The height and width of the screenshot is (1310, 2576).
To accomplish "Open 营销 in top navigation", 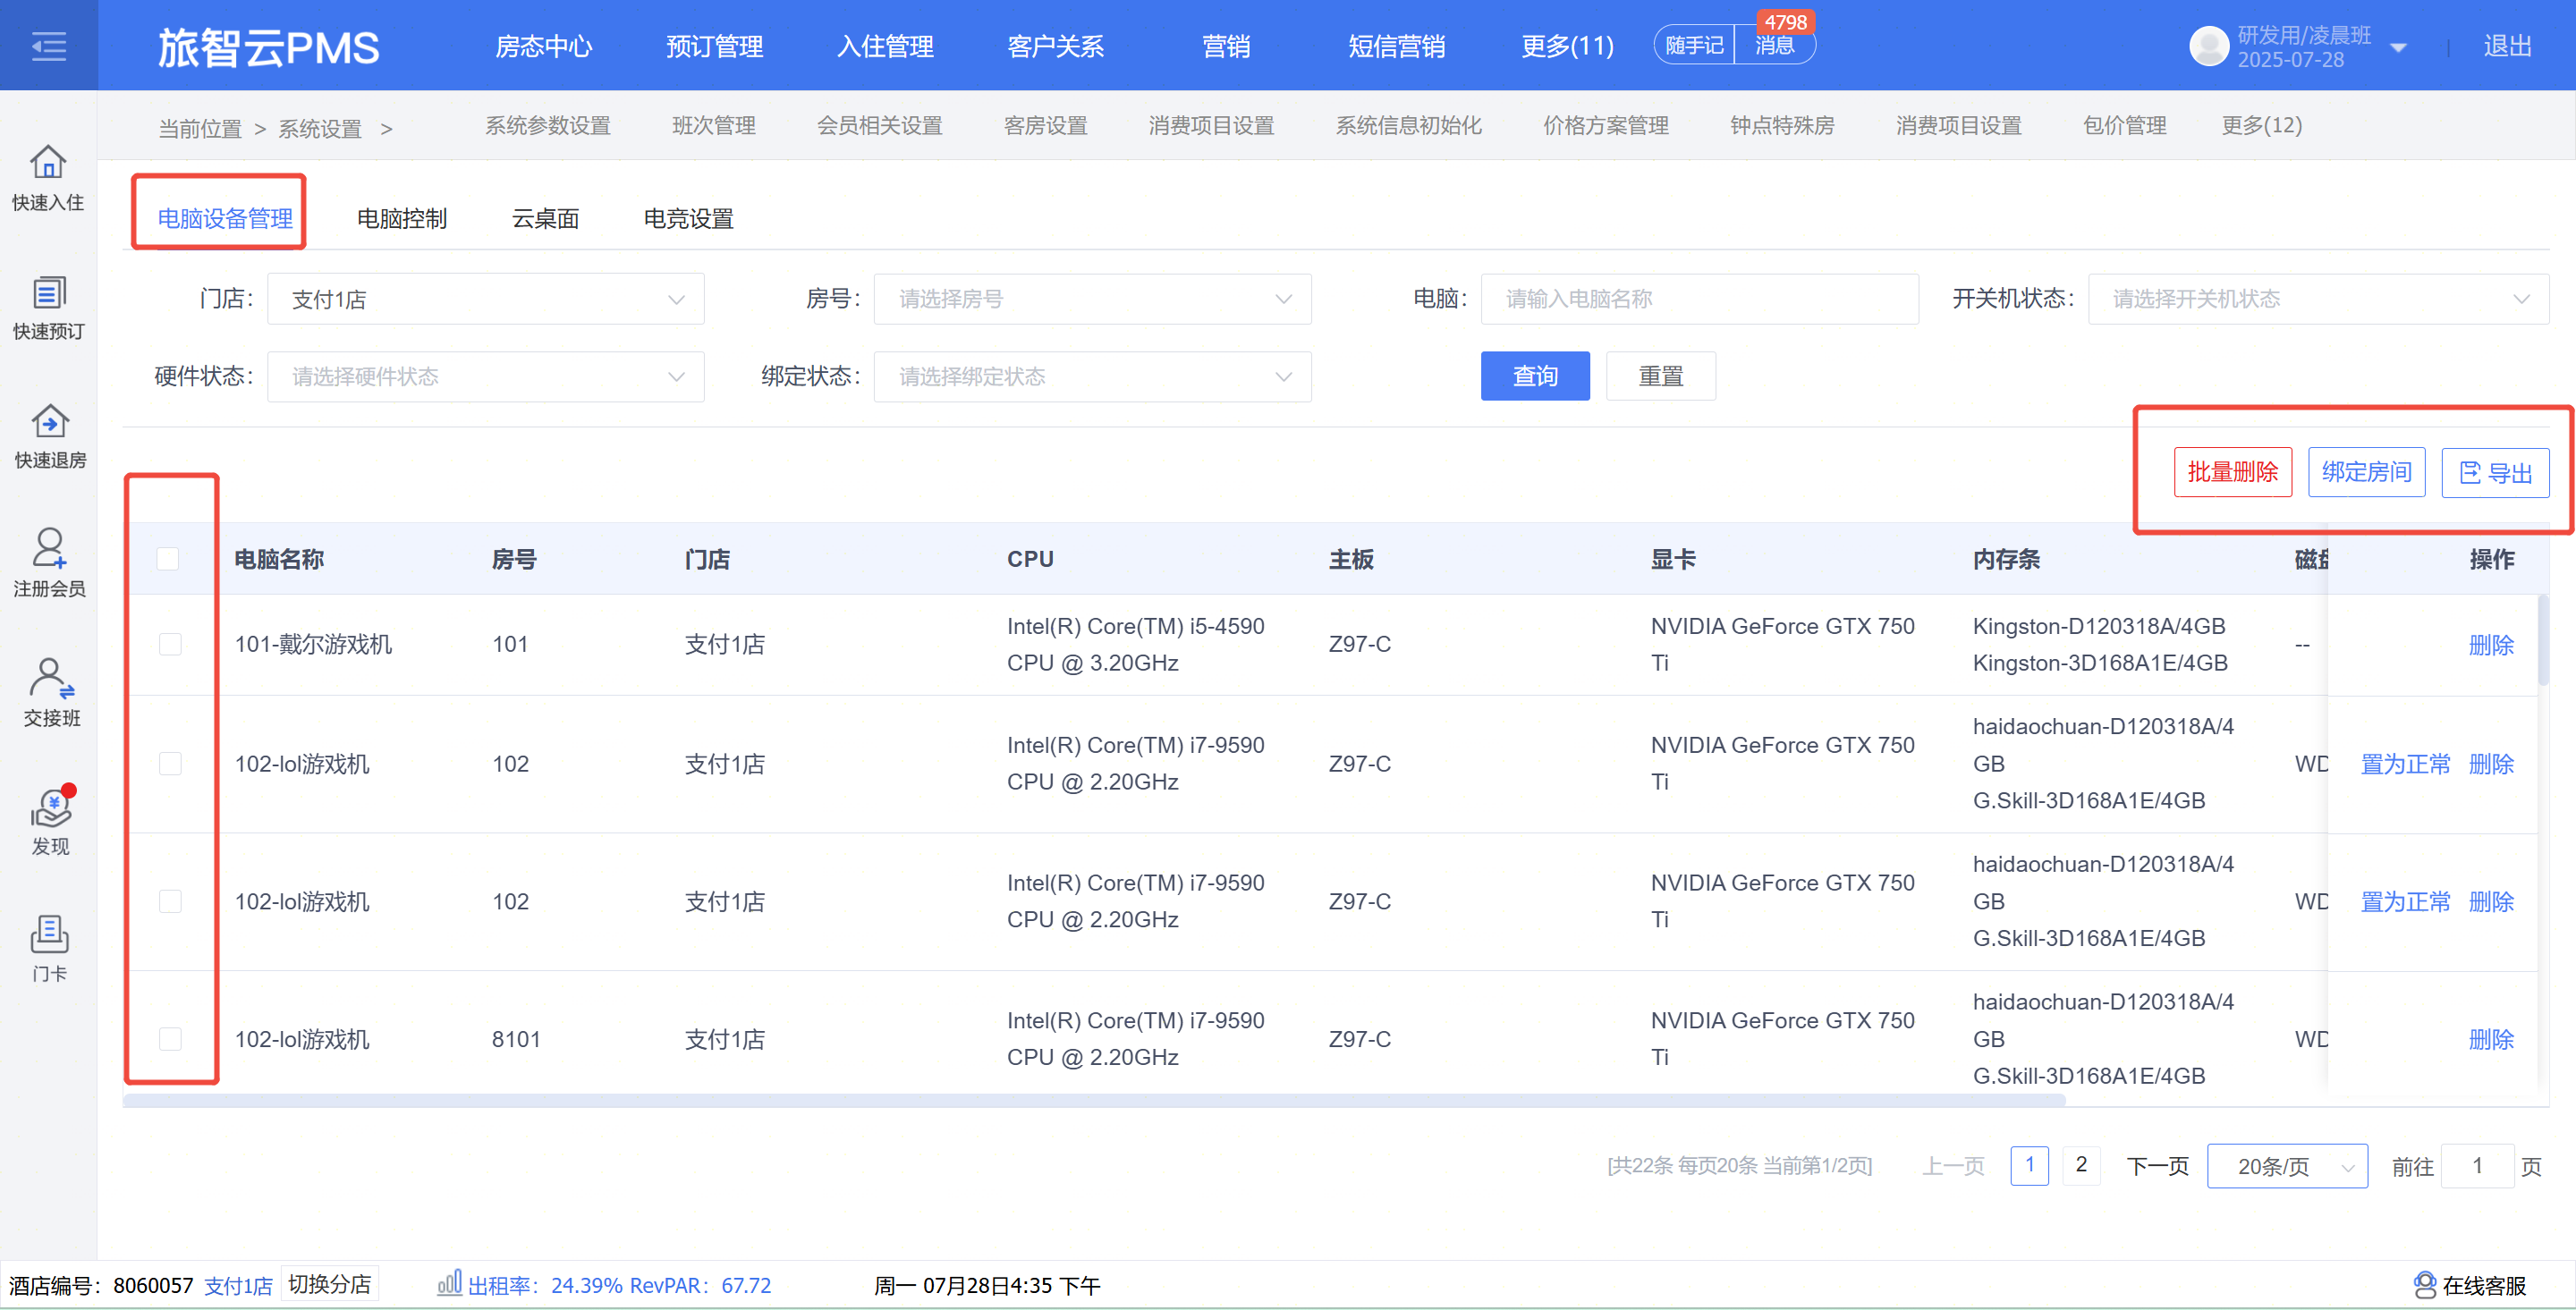I will coord(1226,46).
